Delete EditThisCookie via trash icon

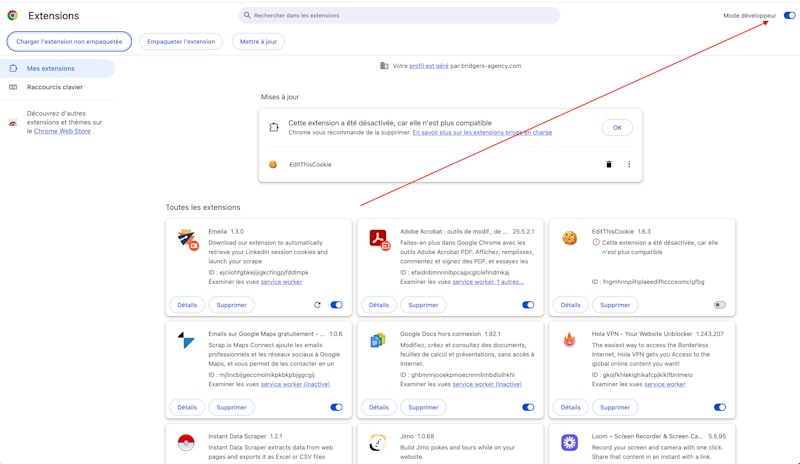(x=609, y=164)
